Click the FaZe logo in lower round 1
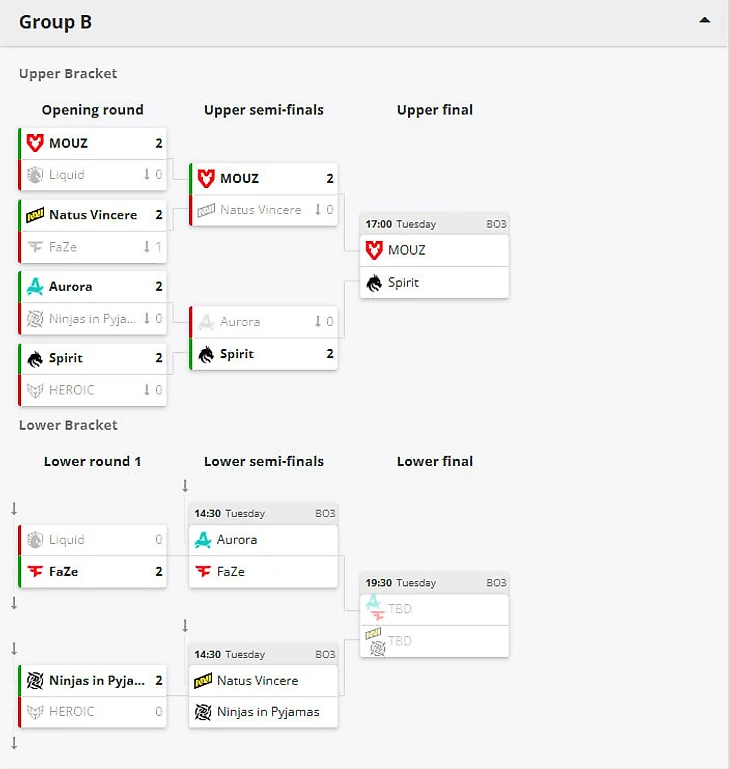The height and width of the screenshot is (769, 730). click(35, 572)
